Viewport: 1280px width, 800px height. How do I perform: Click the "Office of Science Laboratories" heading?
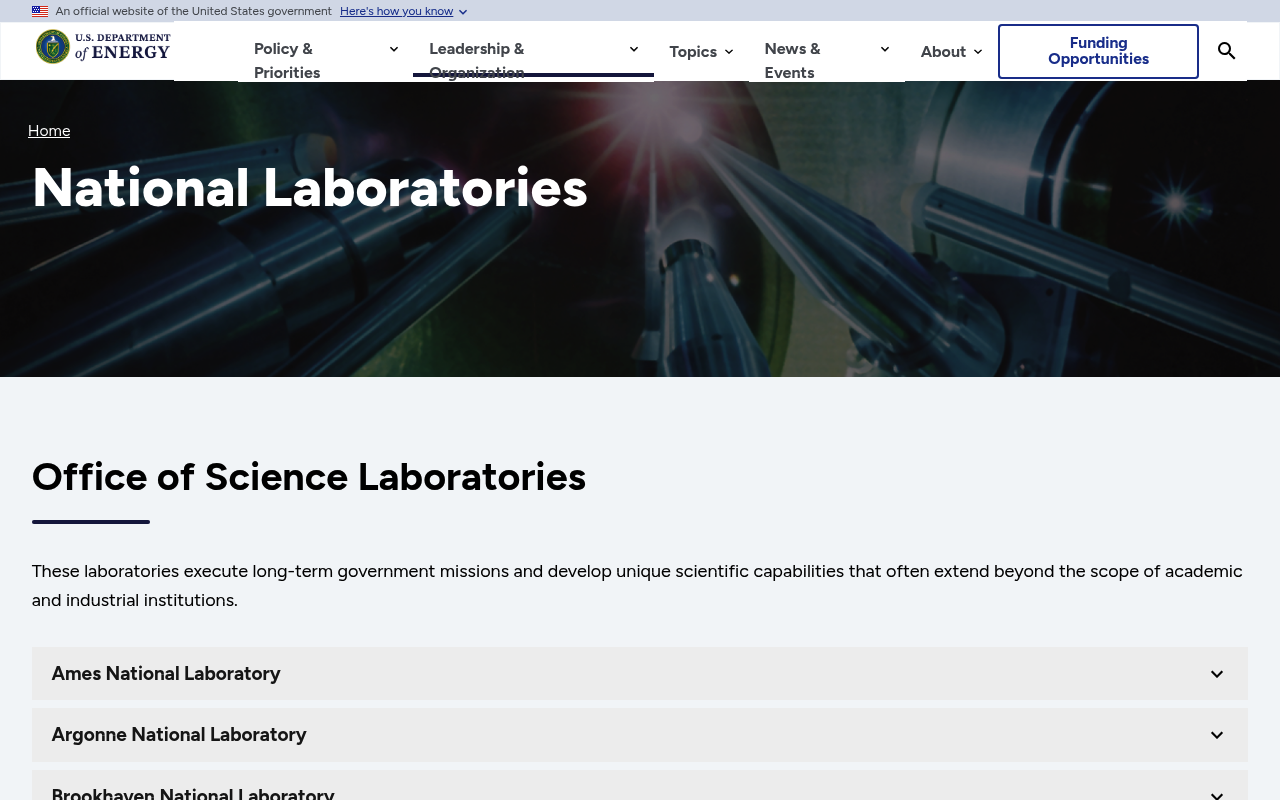(x=309, y=477)
